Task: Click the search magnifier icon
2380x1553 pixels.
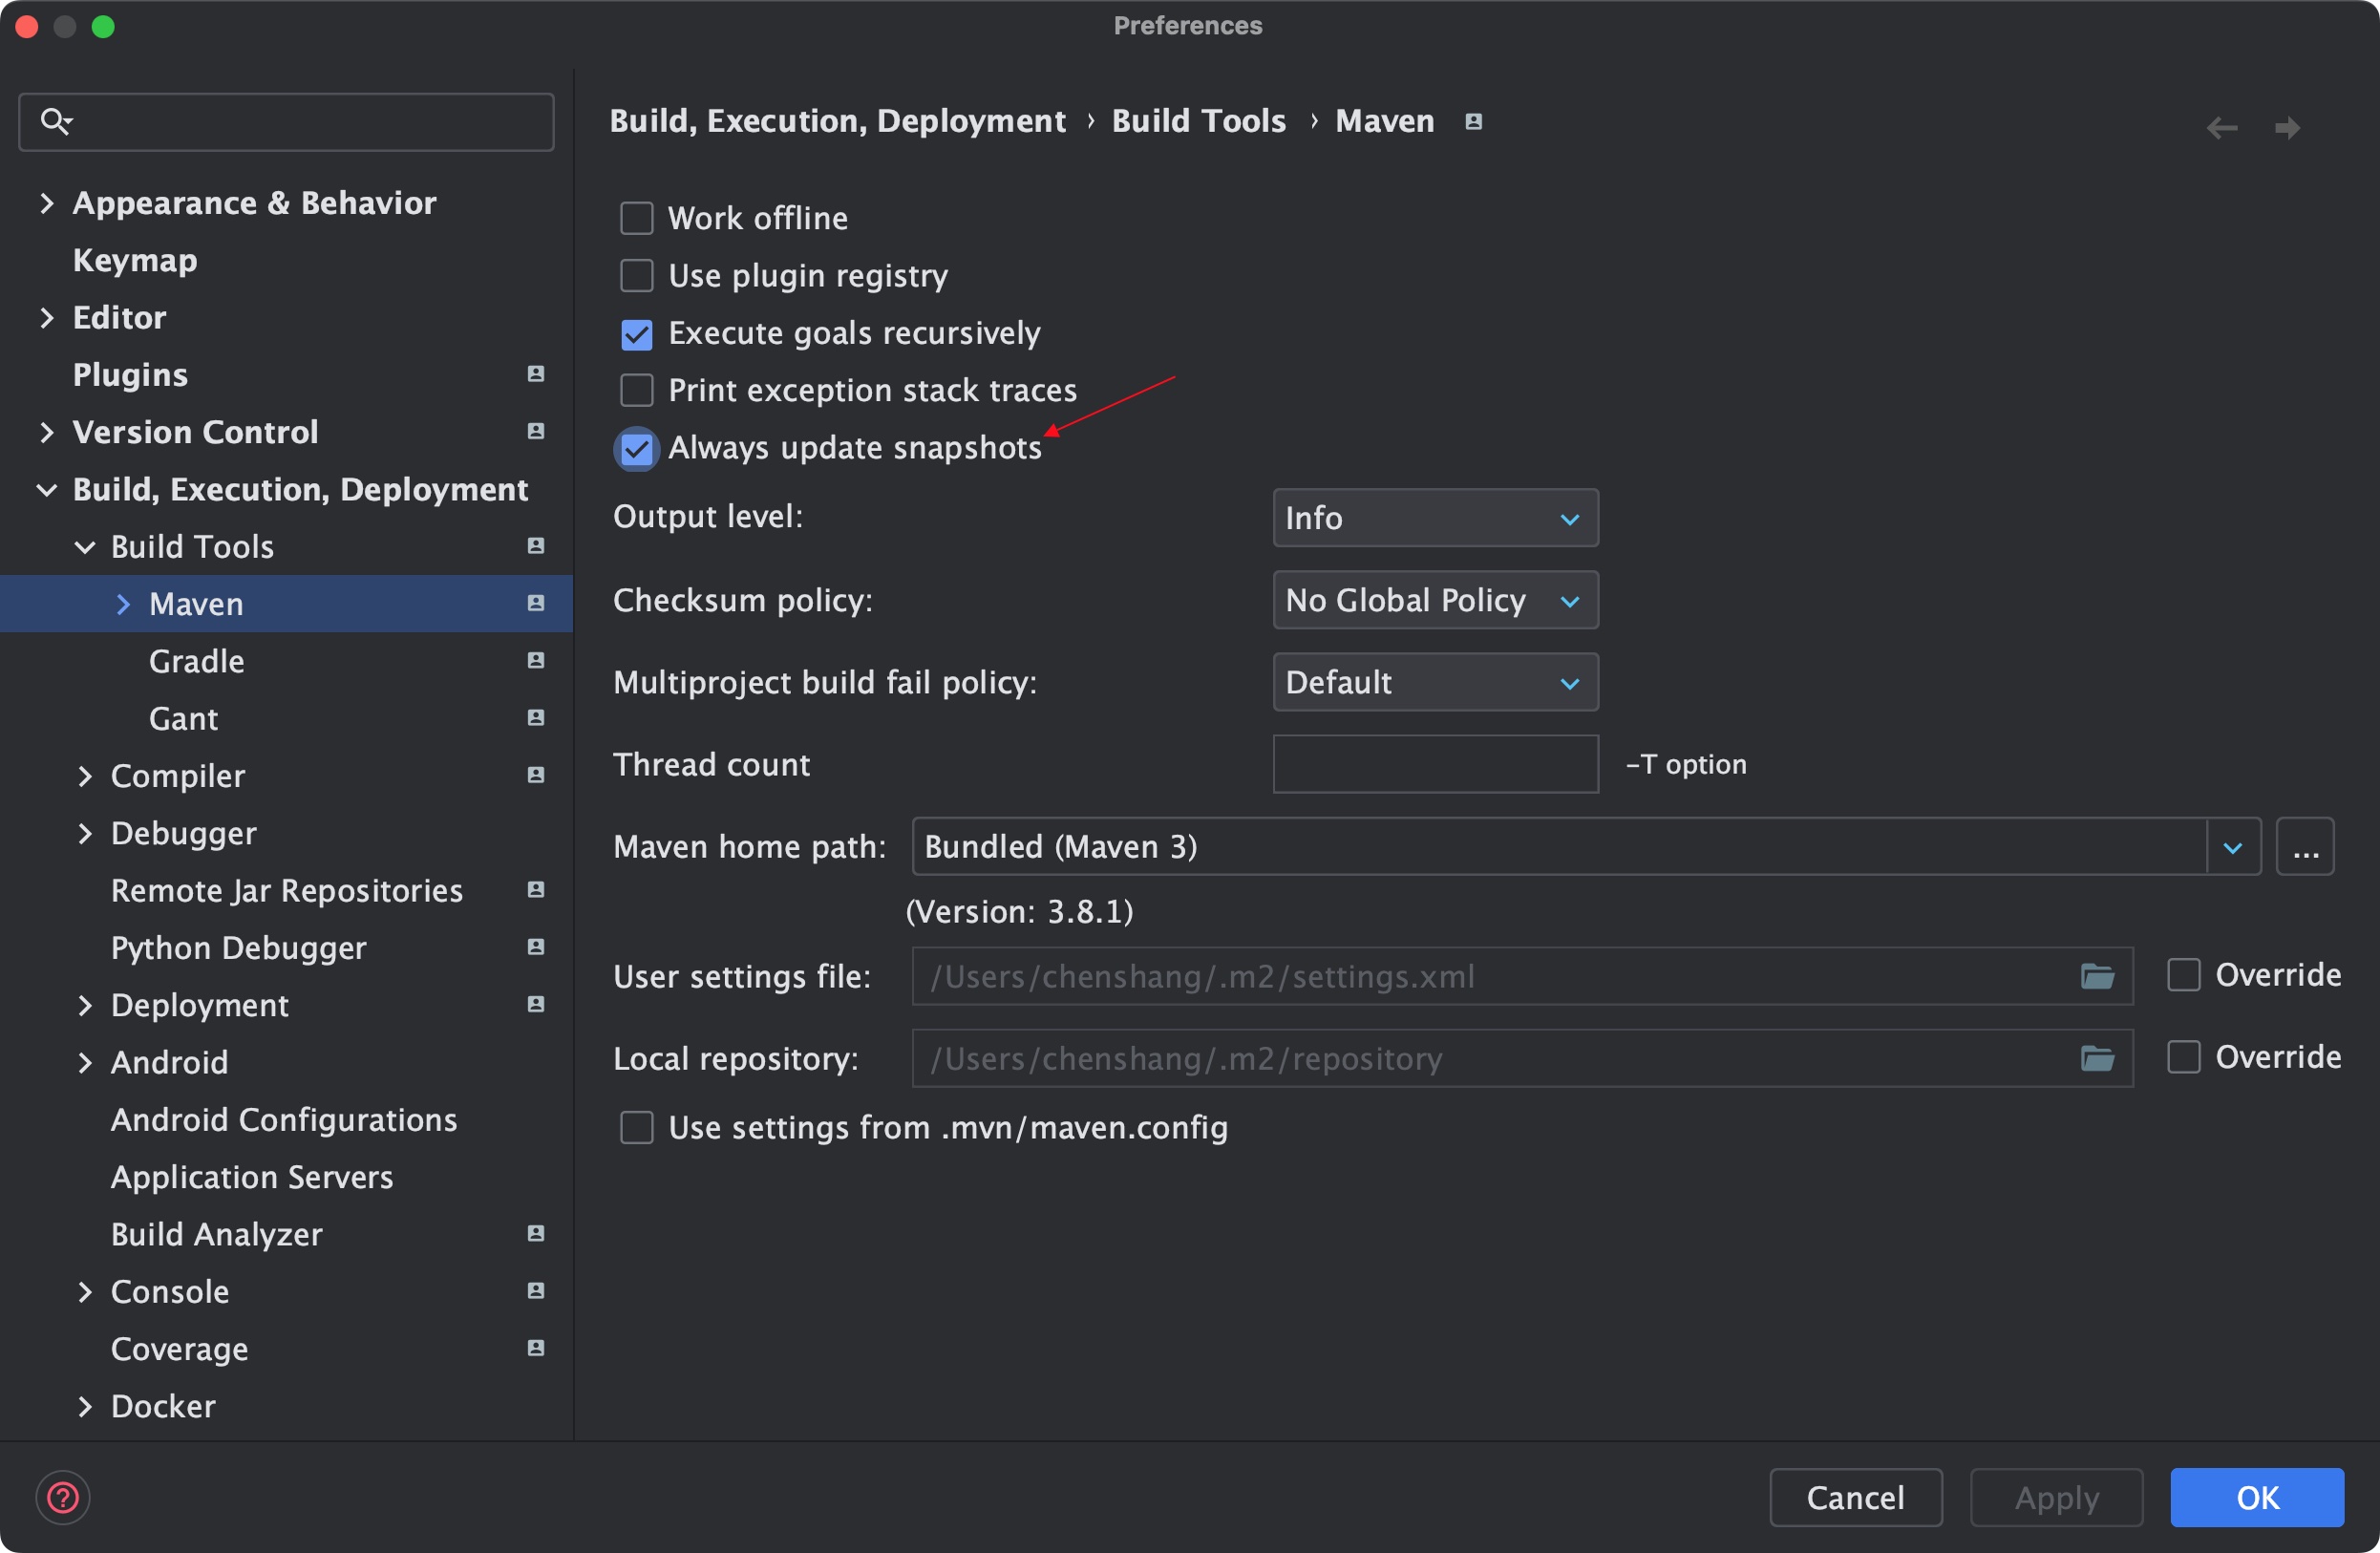Action: tap(55, 122)
